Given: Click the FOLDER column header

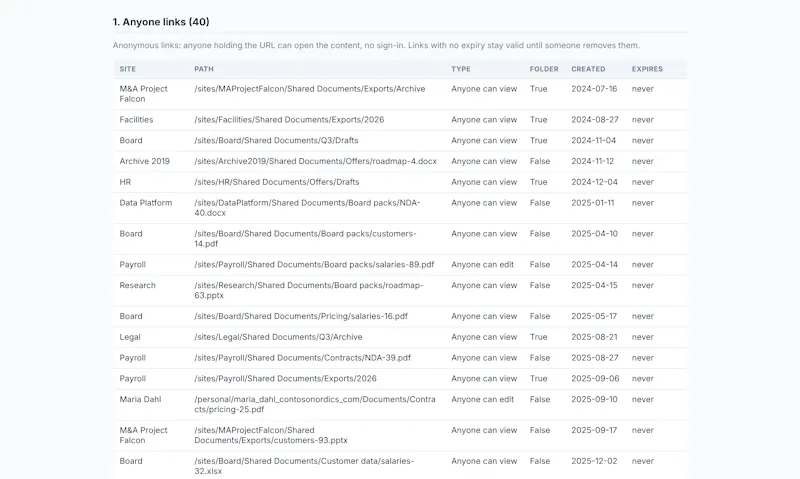Looking at the screenshot, I should pyautogui.click(x=544, y=69).
